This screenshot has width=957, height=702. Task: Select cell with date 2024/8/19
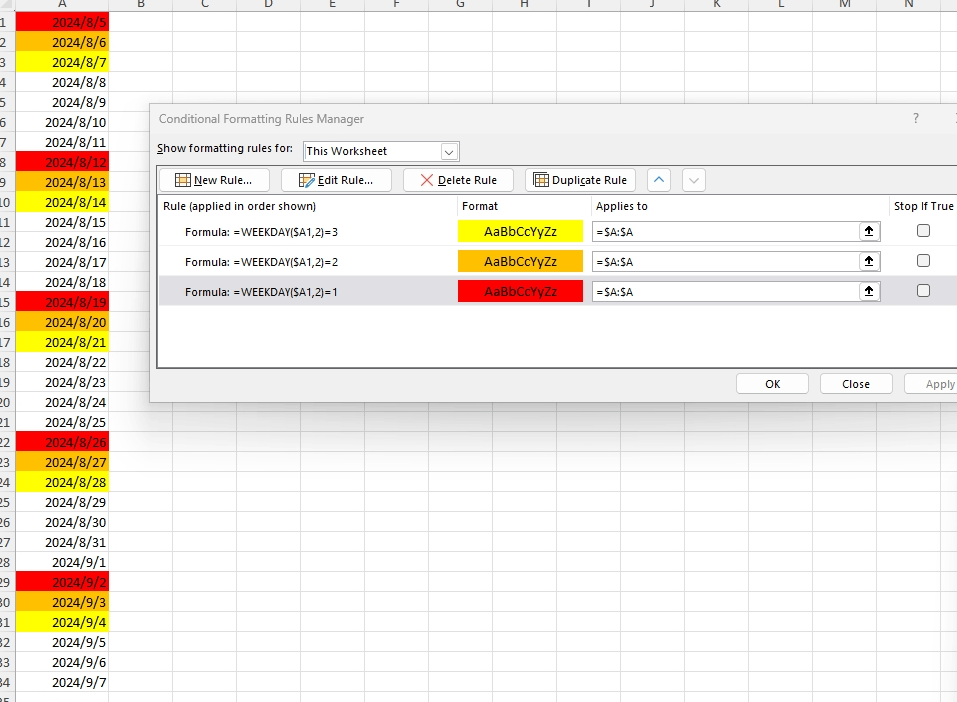pos(62,302)
